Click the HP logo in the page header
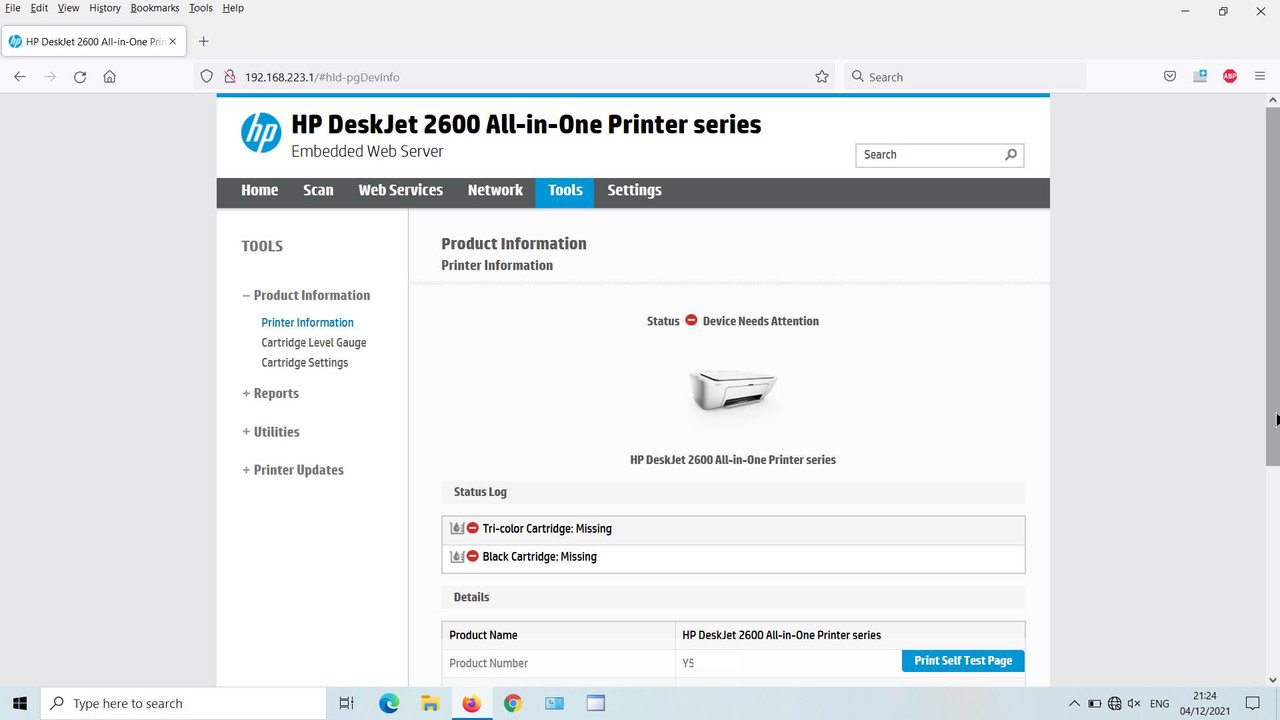Viewport: 1280px width, 720px height. [261, 133]
